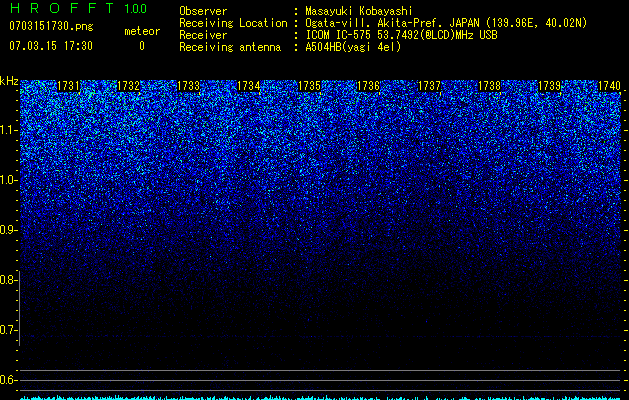Select the Ogata-vill. Akita-Pref. JAPAN location text
This screenshot has height=400, width=629.
[x=446, y=23]
